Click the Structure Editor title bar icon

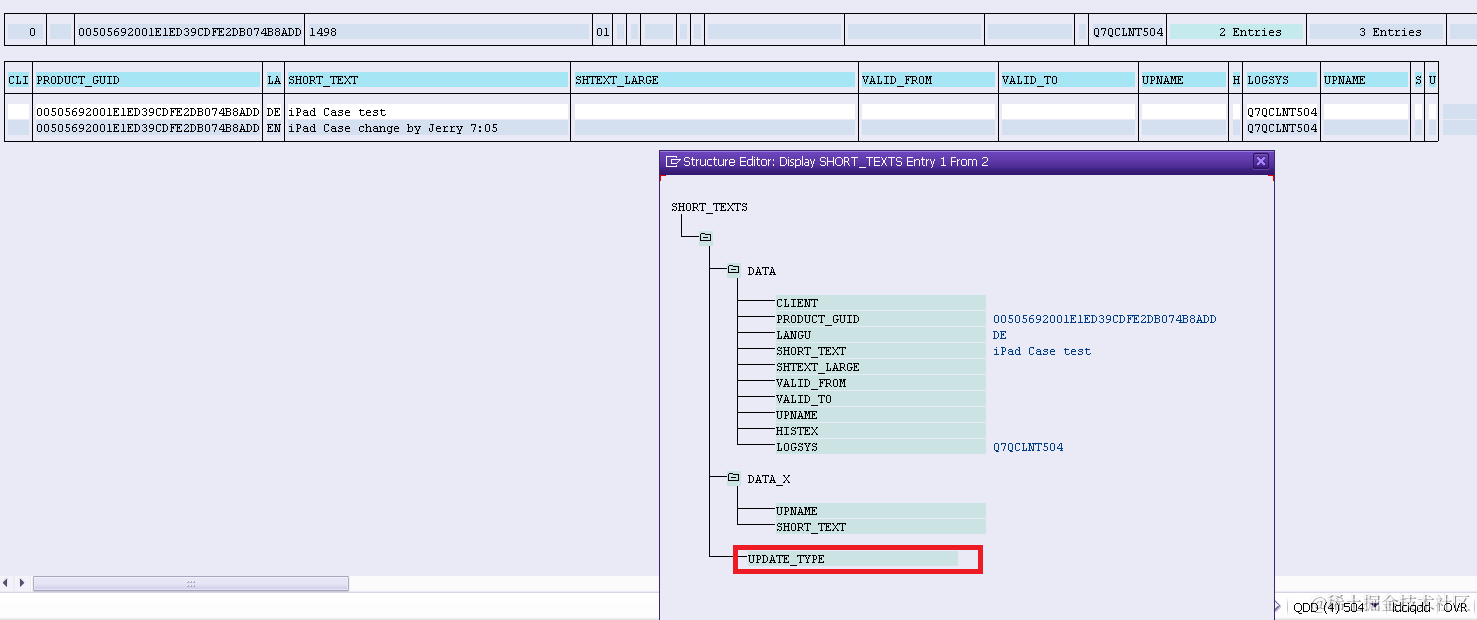pyautogui.click(x=673, y=161)
